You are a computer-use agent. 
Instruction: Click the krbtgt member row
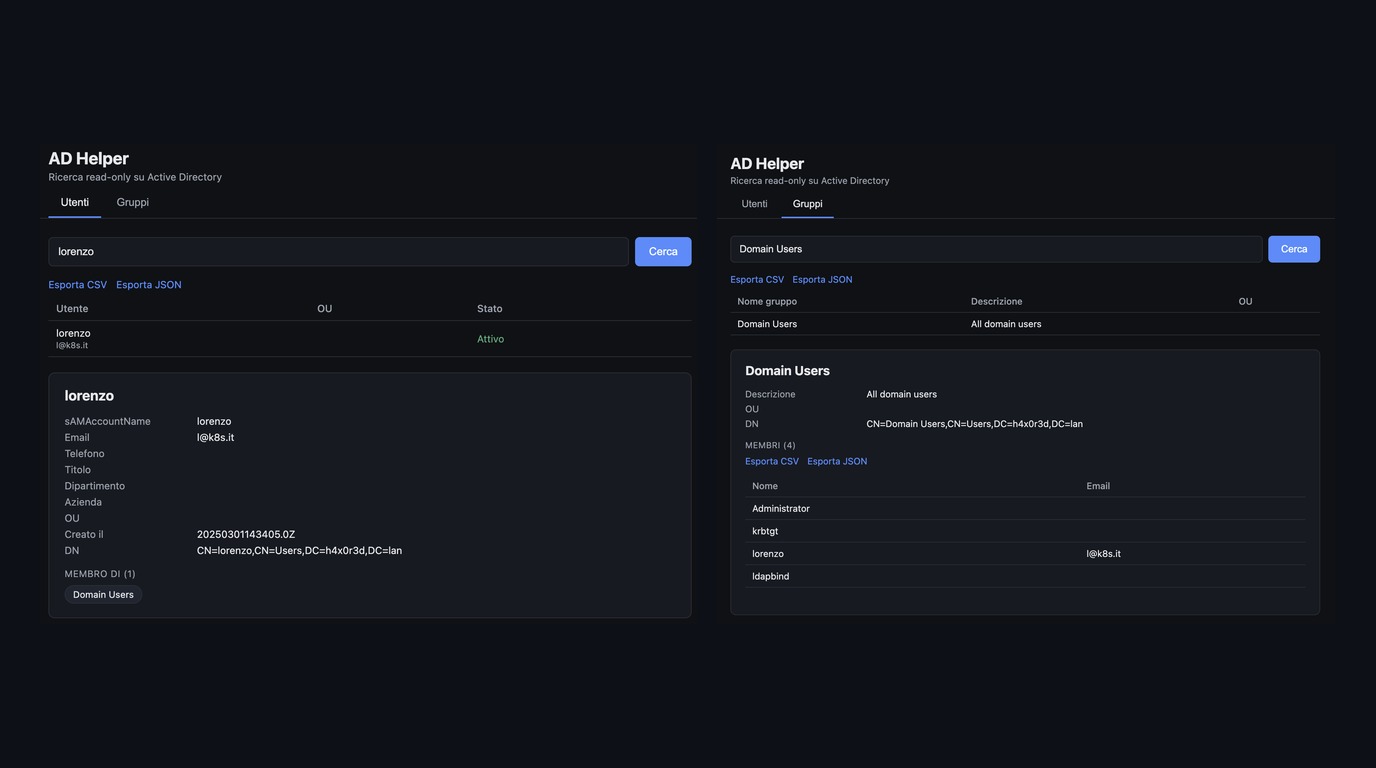click(x=1025, y=531)
